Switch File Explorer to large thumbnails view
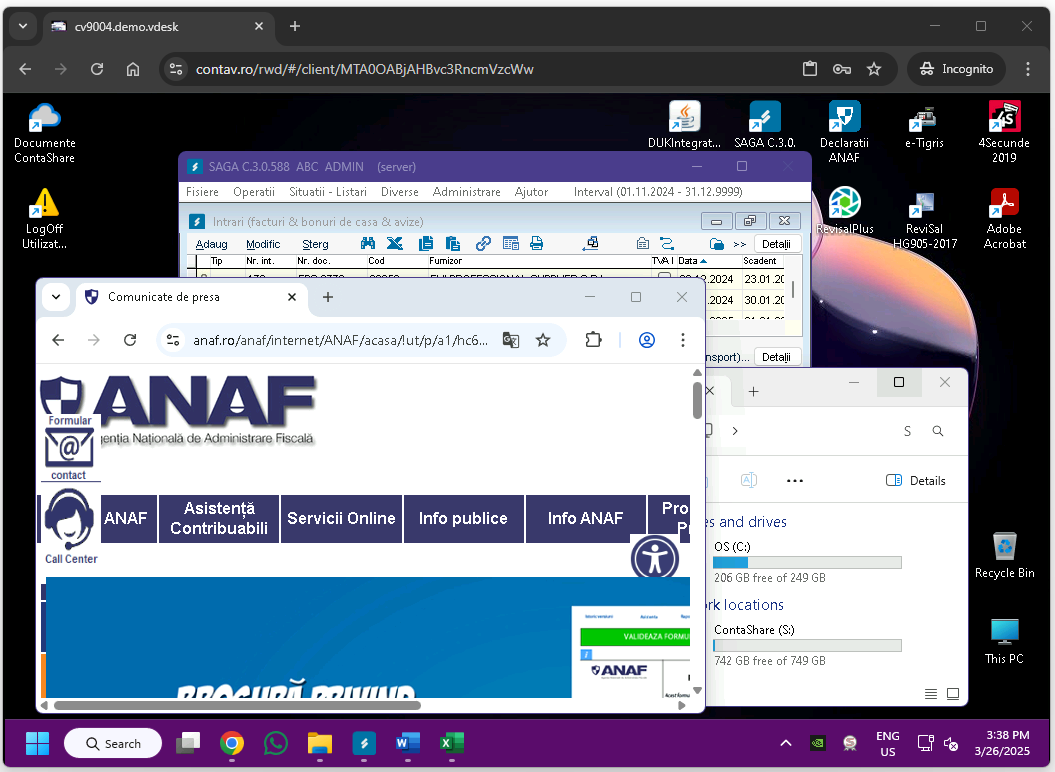 click(x=953, y=694)
